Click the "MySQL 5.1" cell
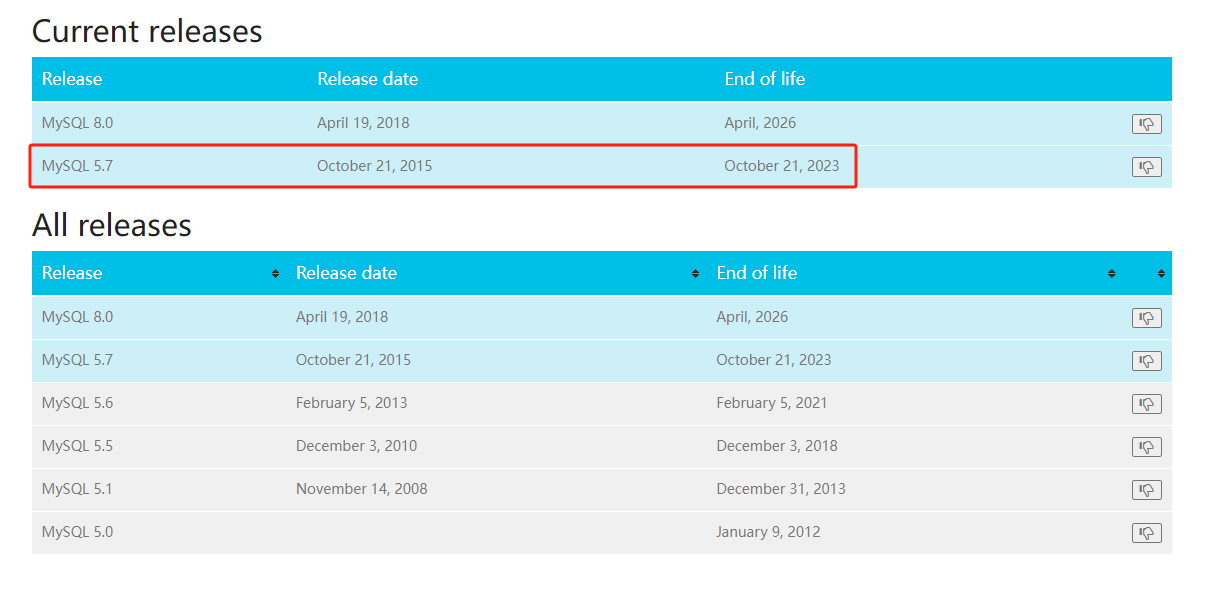The height and width of the screenshot is (589, 1207). 77,489
